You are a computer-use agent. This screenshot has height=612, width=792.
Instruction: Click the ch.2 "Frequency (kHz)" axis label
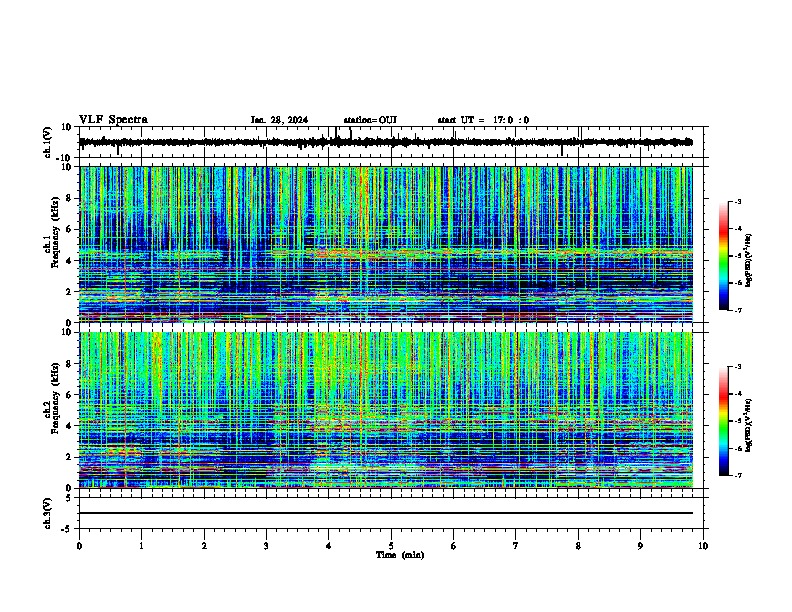click(x=55, y=397)
